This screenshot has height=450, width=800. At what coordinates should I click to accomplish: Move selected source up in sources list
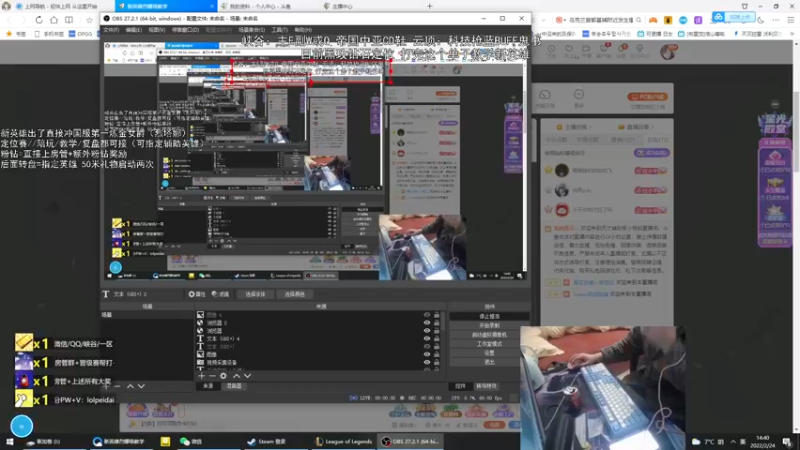(236, 376)
